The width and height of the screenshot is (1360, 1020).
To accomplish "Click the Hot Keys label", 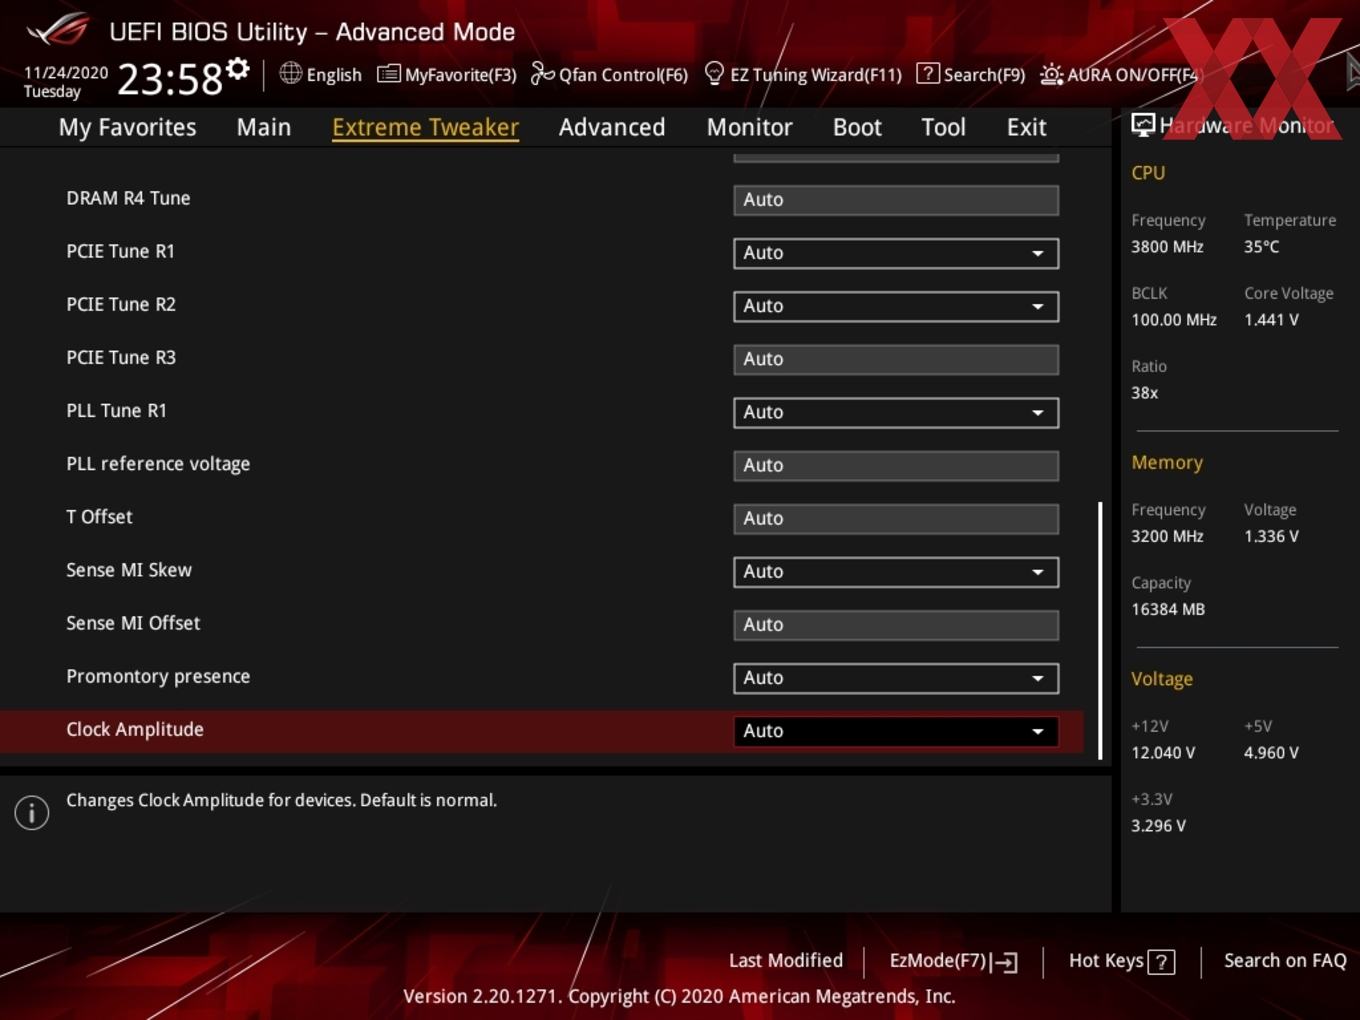I will [x=1106, y=960].
